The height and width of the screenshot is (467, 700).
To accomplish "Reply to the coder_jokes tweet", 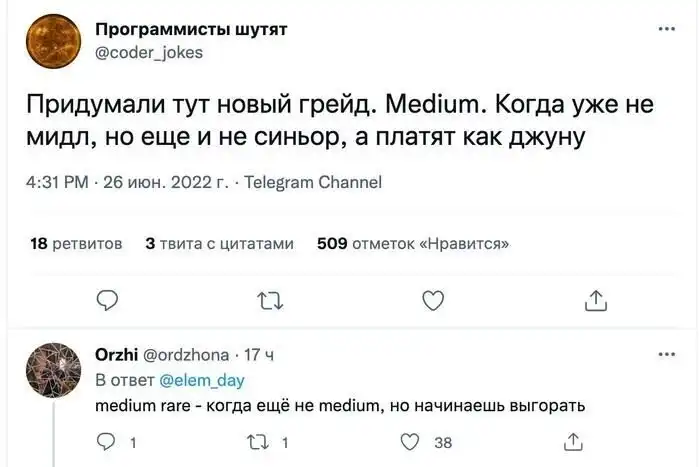I will point(108,299).
